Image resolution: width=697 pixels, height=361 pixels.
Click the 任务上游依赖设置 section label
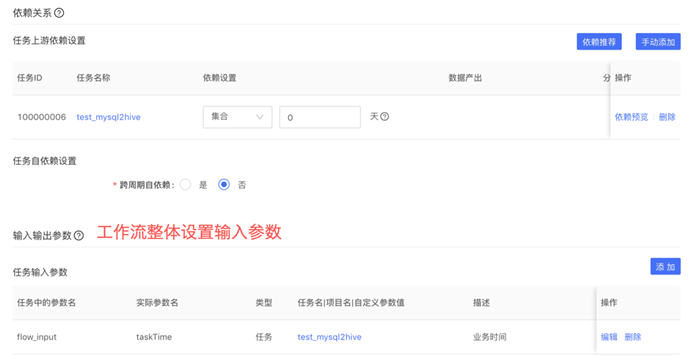click(49, 40)
